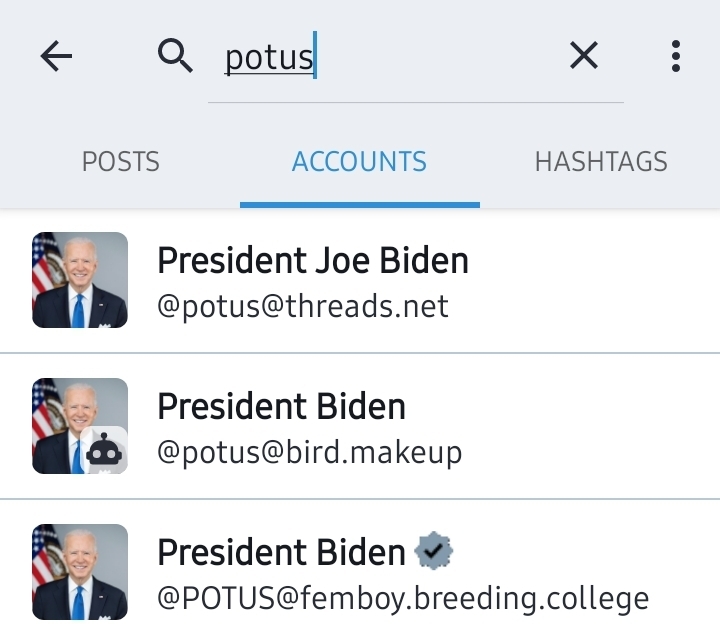Open the avatar of the @potus@bird.makeup account
This screenshot has height=635, width=720.
[x=80, y=426]
